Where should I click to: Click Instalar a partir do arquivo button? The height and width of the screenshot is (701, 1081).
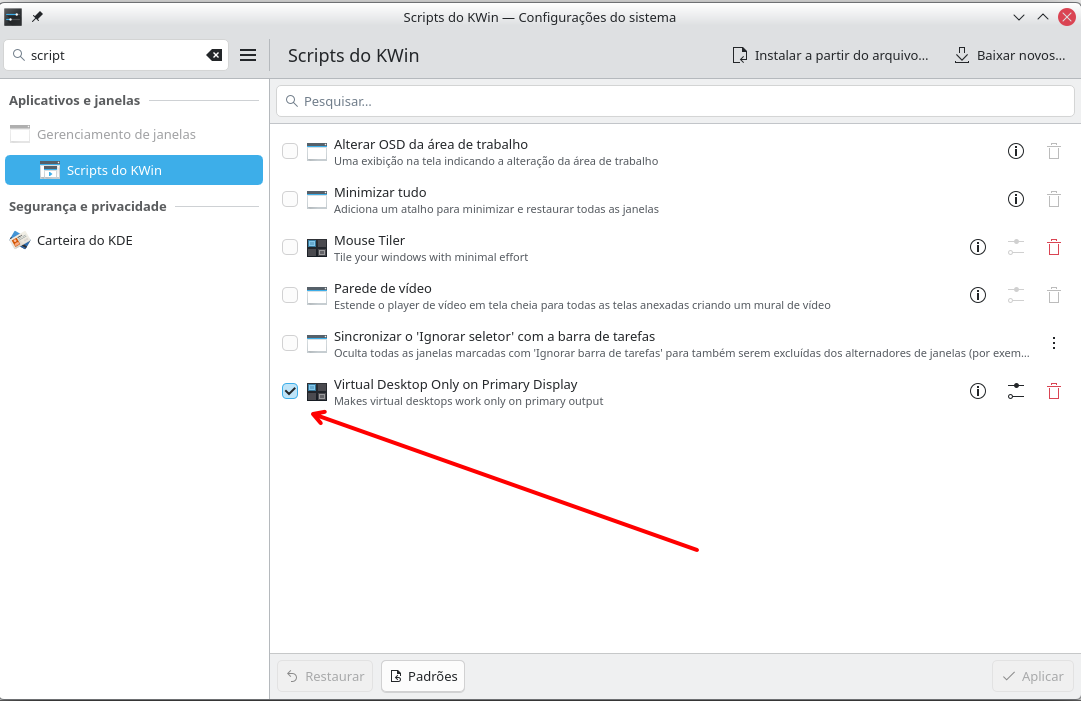(830, 55)
